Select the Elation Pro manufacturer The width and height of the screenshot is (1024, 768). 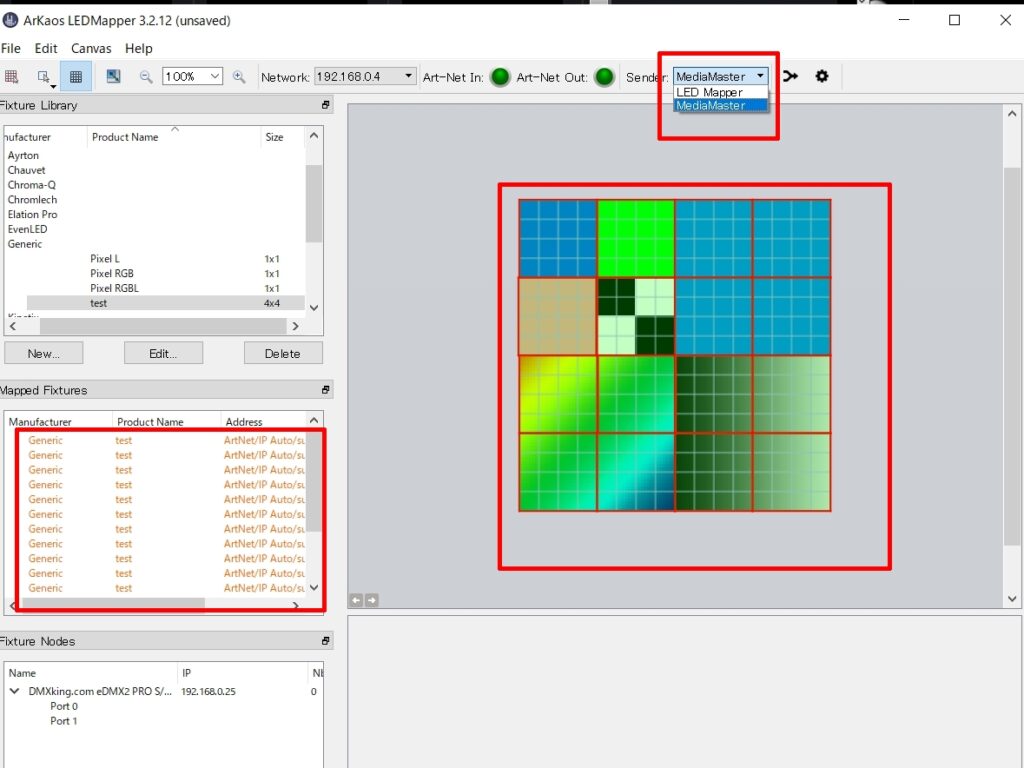(33, 214)
